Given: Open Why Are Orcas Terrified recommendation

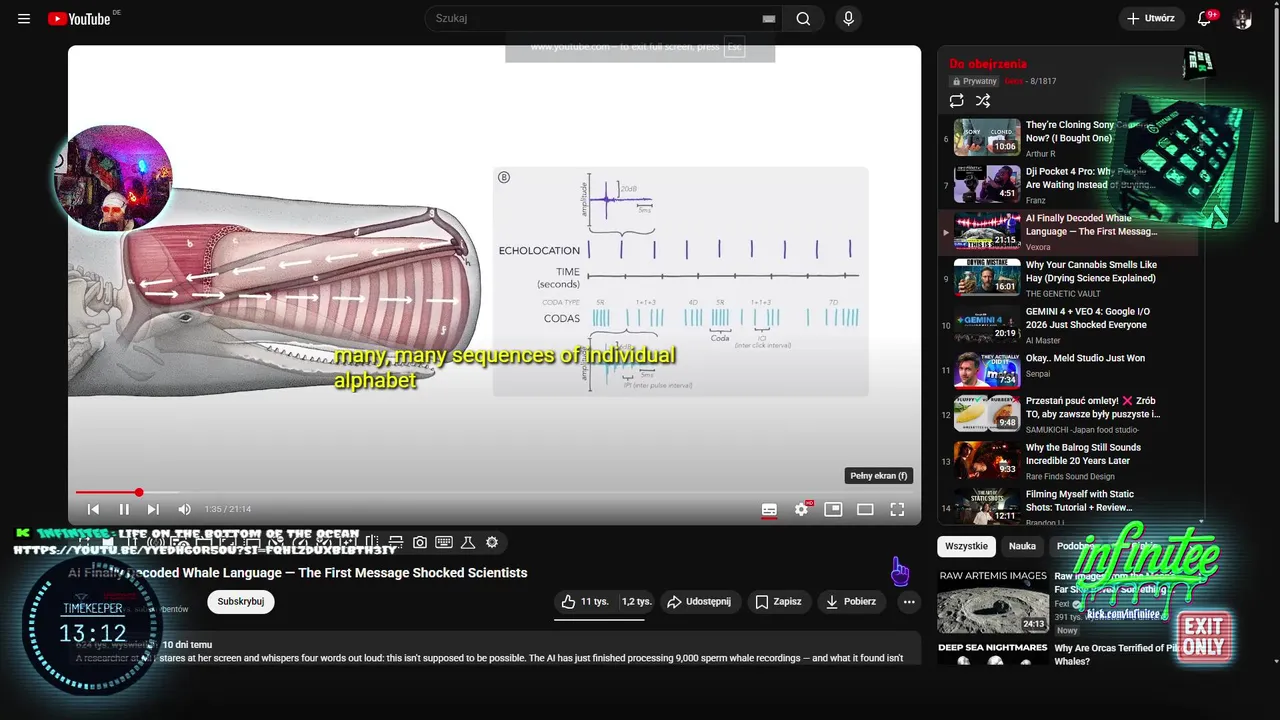Looking at the screenshot, I should (1118, 654).
